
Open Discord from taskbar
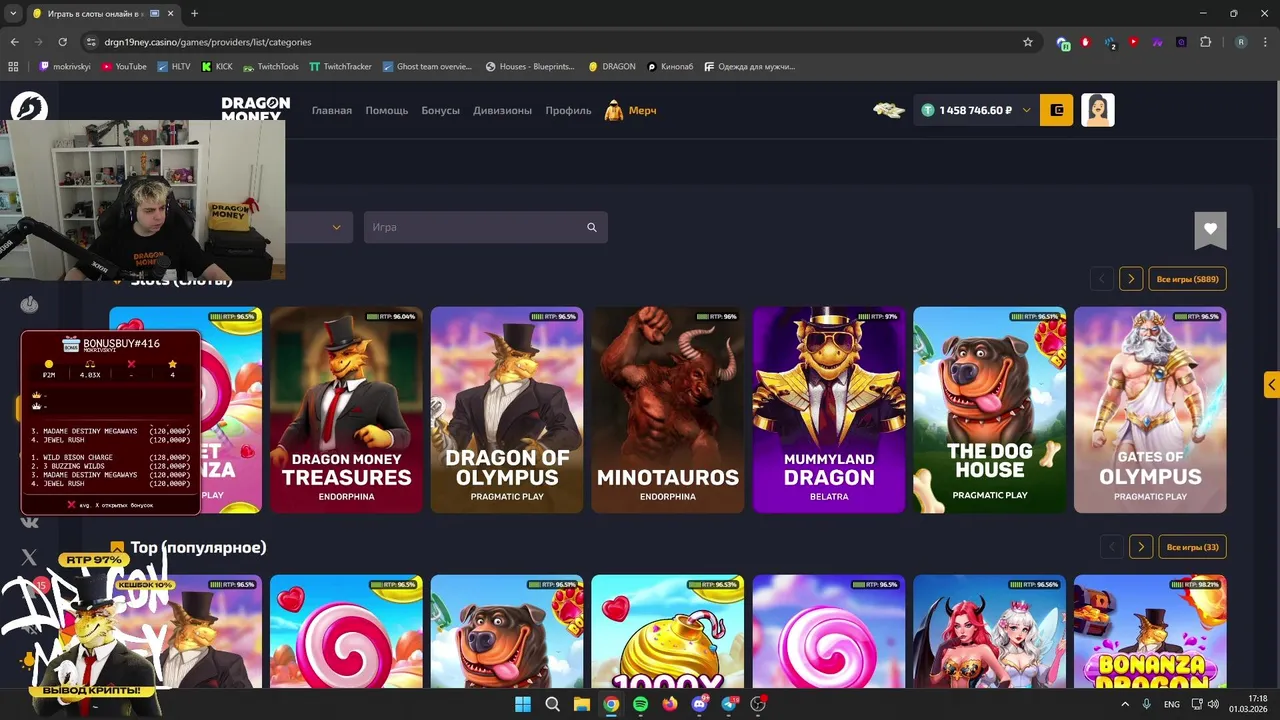[x=699, y=704]
